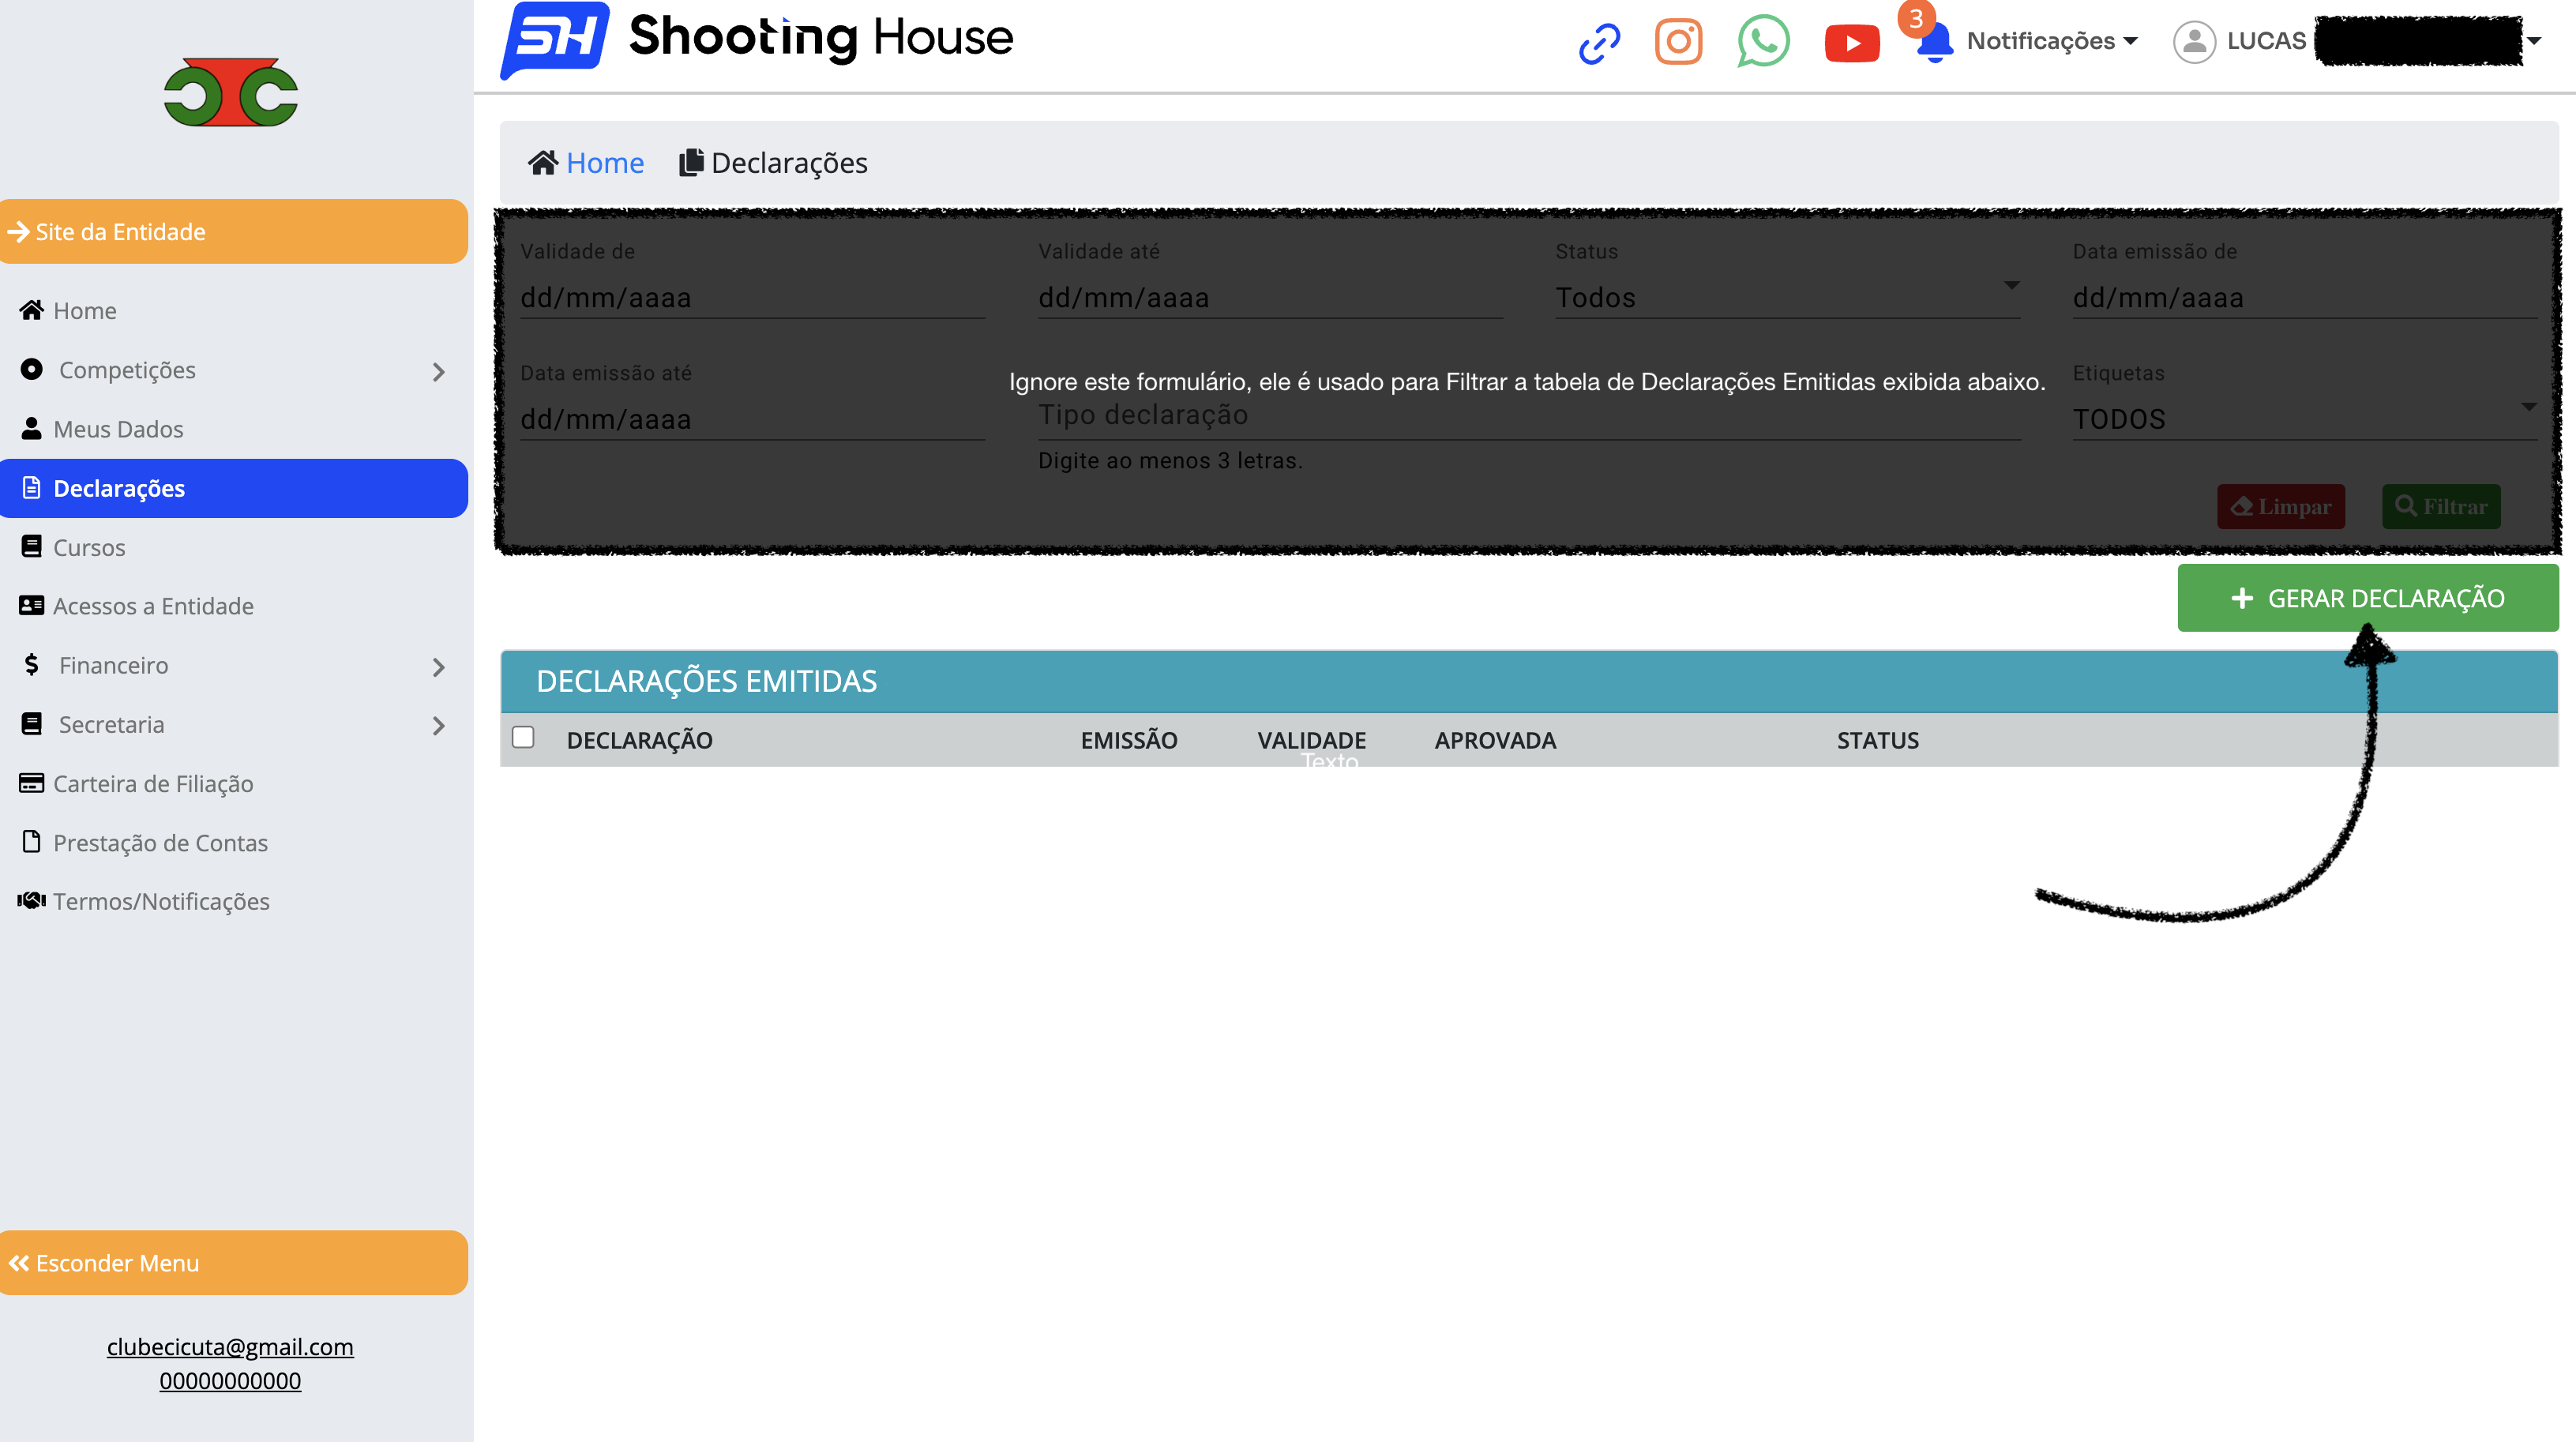This screenshot has height=1442, width=2576.
Task: Click the 00000000000 phone link
Action: coord(230,1380)
